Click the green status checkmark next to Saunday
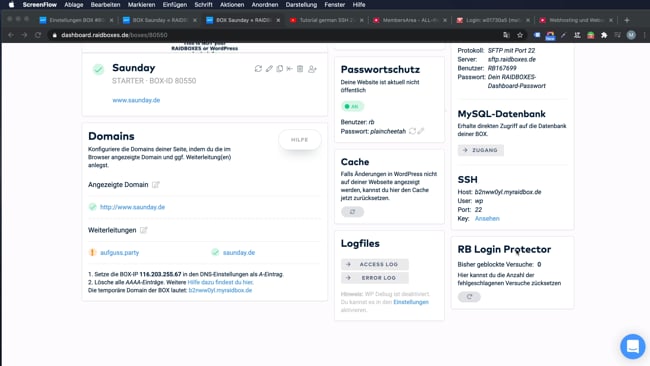 [98, 69]
